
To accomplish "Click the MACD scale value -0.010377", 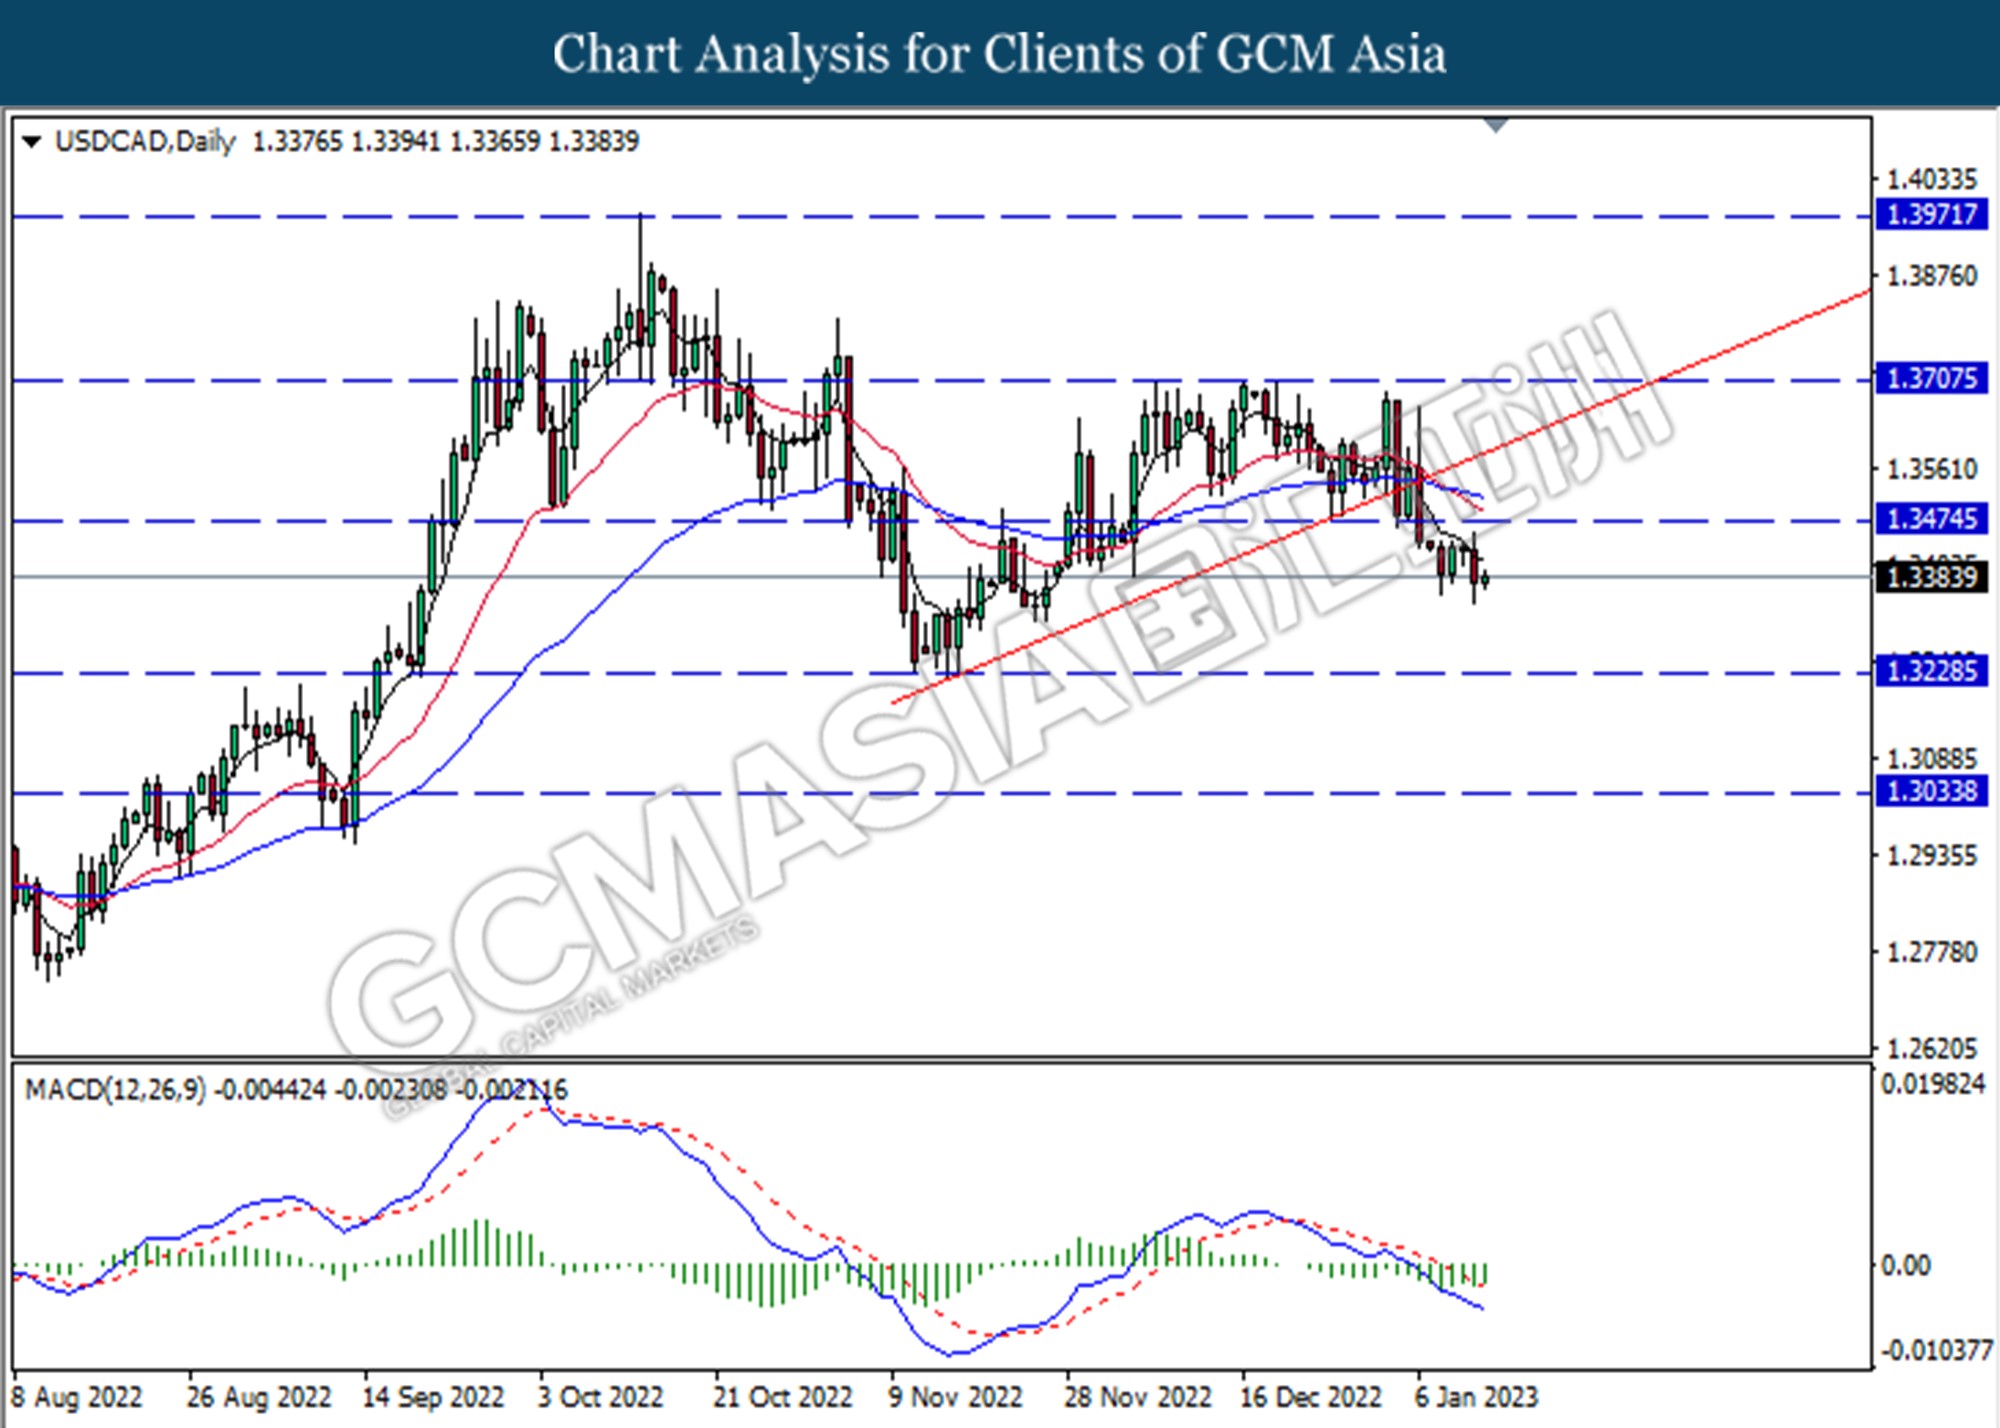I will (x=1937, y=1350).
